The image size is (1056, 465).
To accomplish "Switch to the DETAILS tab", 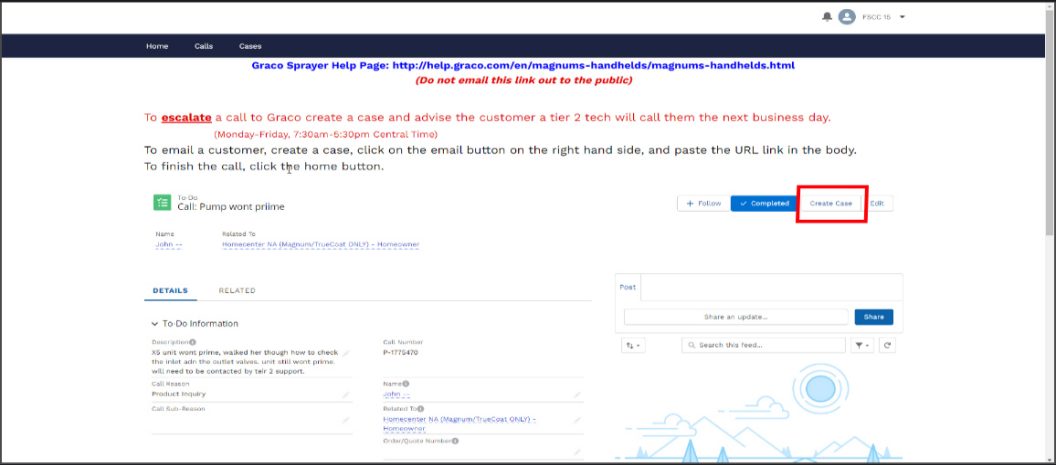I will [170, 291].
